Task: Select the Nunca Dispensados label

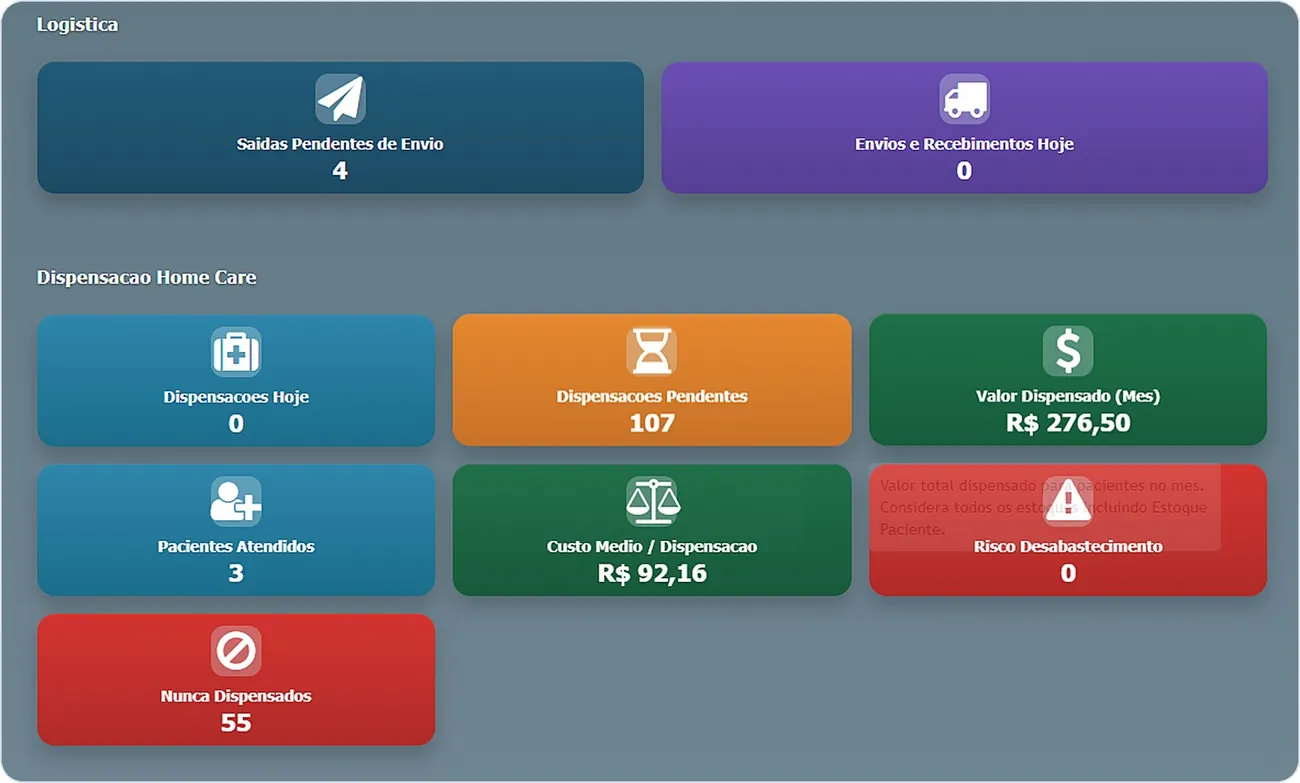Action: [x=236, y=696]
